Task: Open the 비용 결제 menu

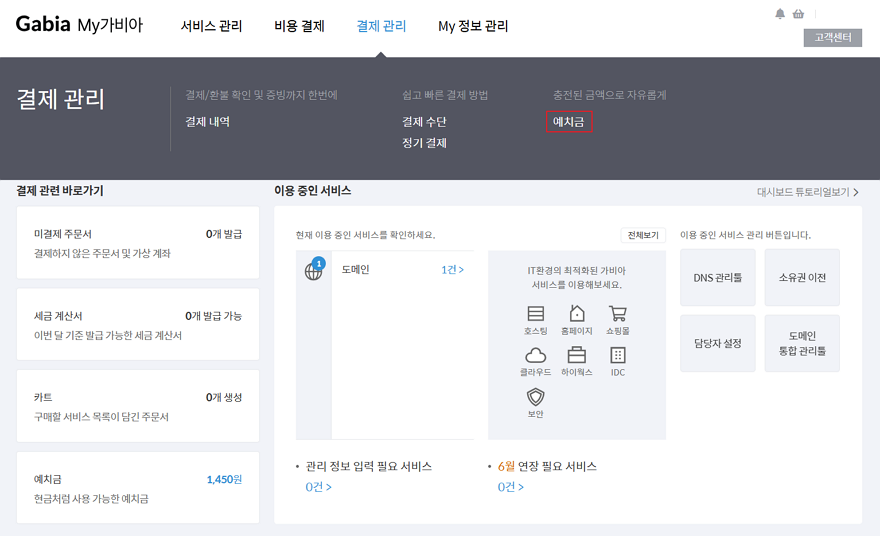Action: (299, 26)
